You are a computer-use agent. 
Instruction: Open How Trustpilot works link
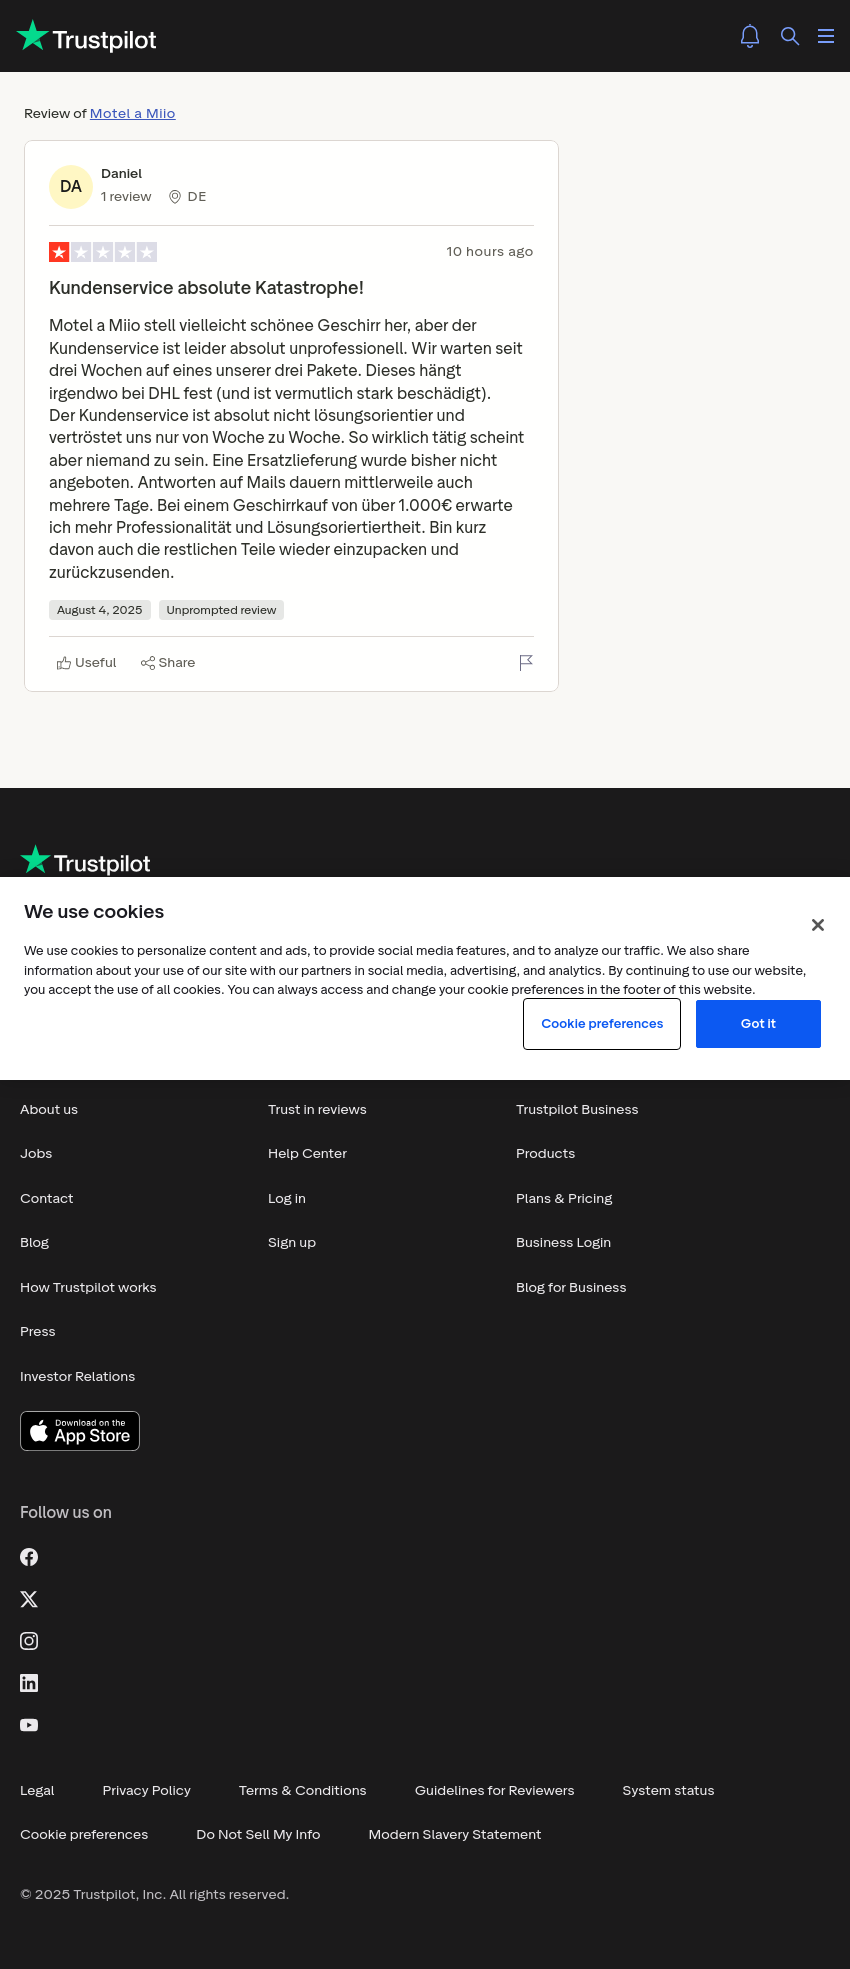(88, 1288)
